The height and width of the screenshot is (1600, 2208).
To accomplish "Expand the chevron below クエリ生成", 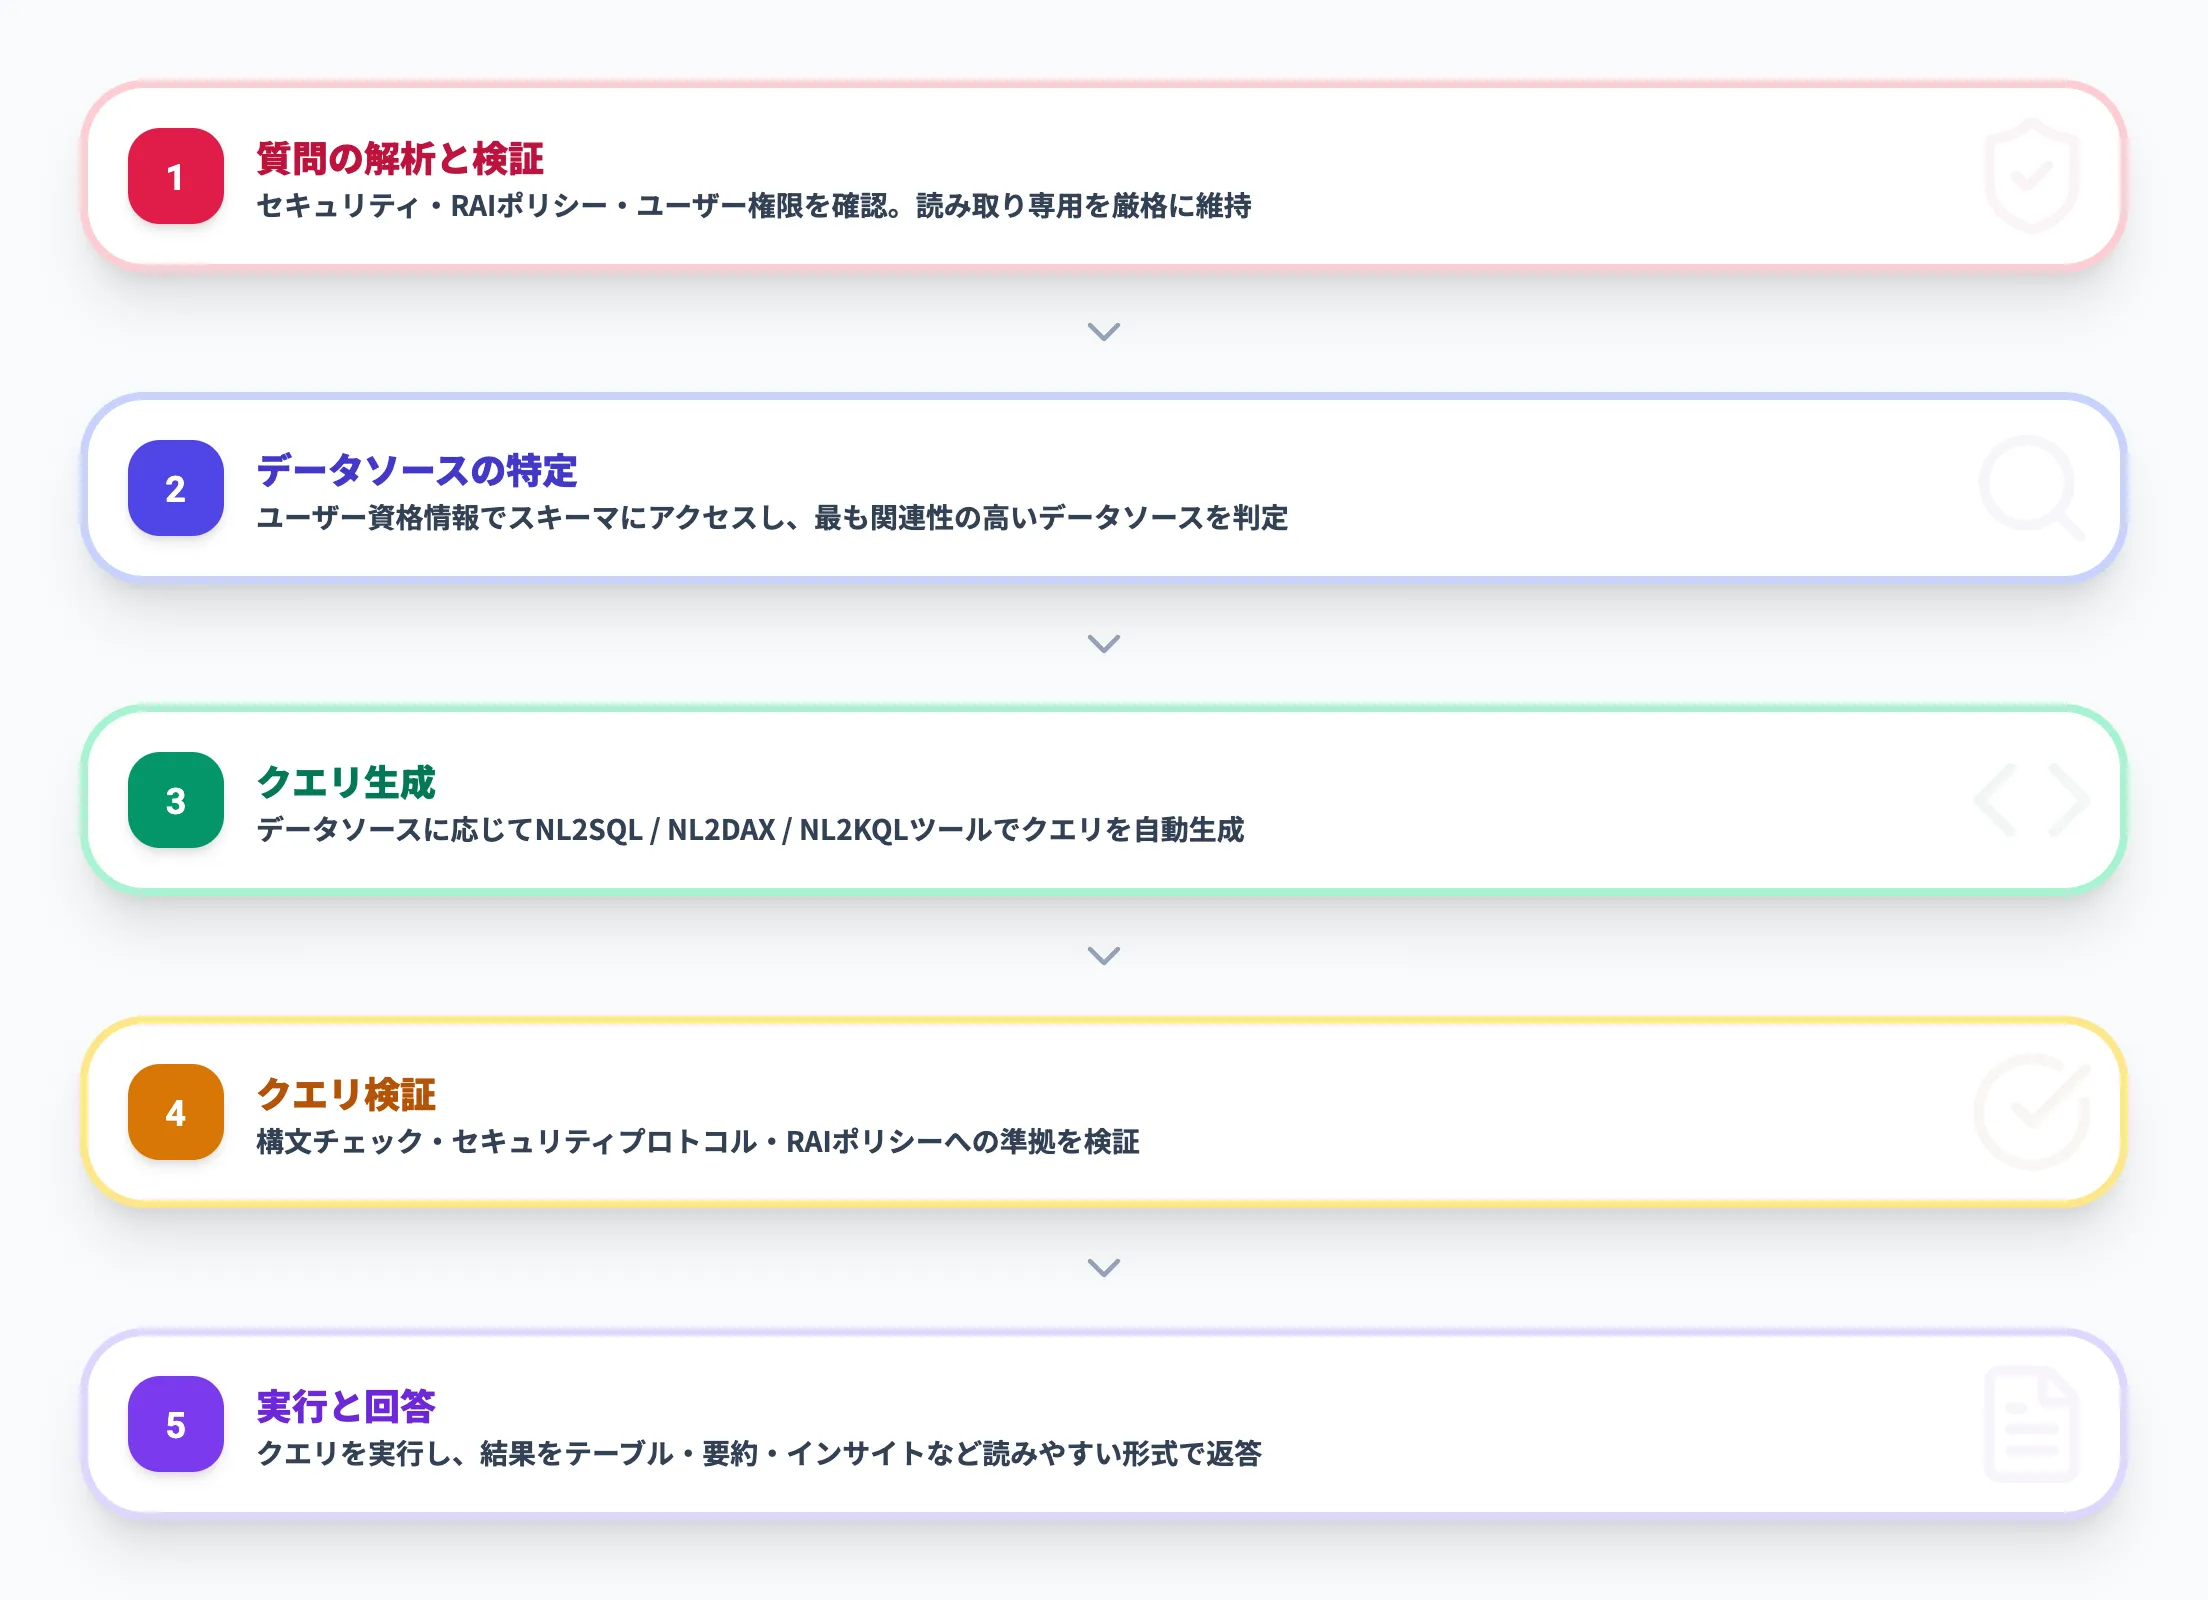I will click(x=1104, y=957).
